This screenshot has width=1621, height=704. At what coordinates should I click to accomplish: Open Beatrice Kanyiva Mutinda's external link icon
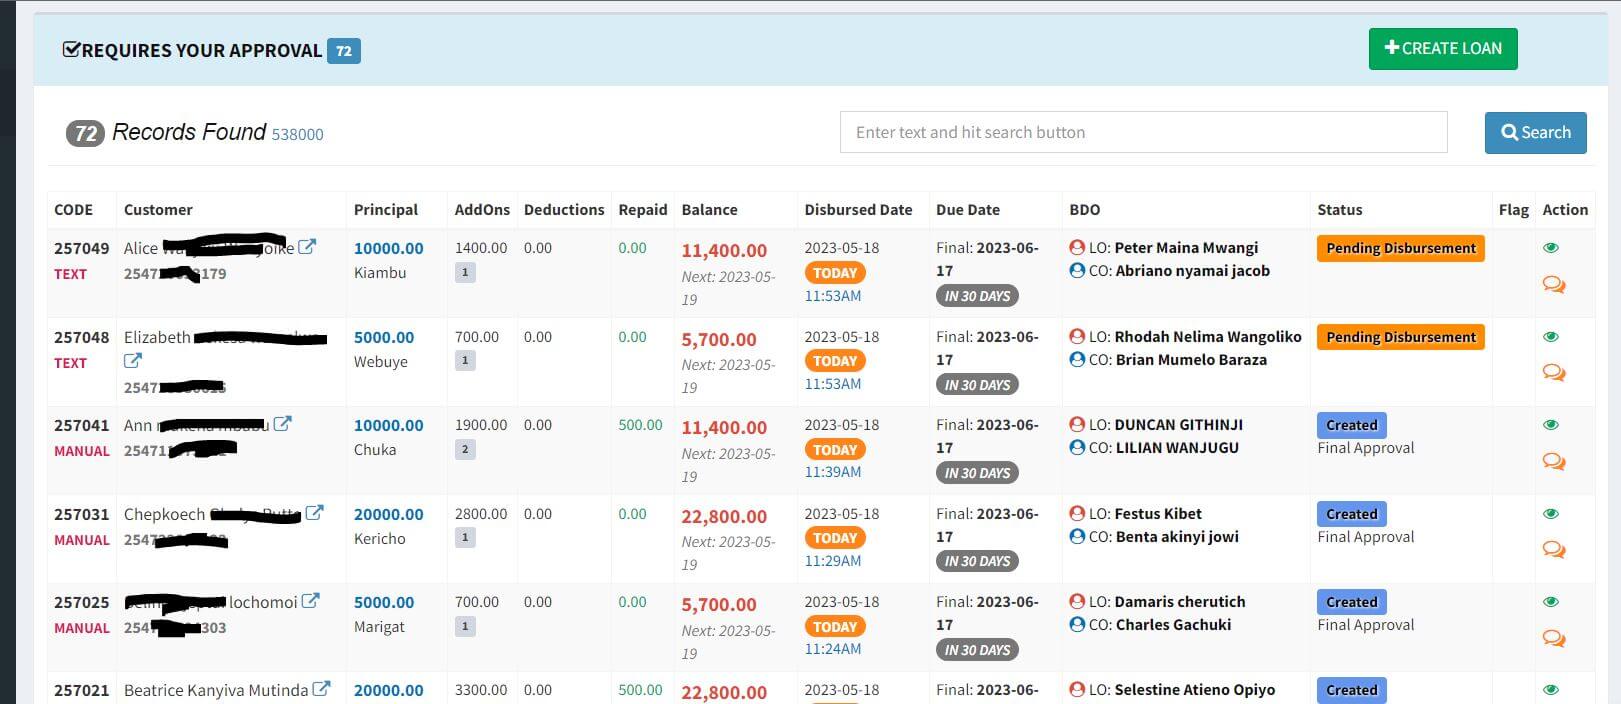[321, 689]
